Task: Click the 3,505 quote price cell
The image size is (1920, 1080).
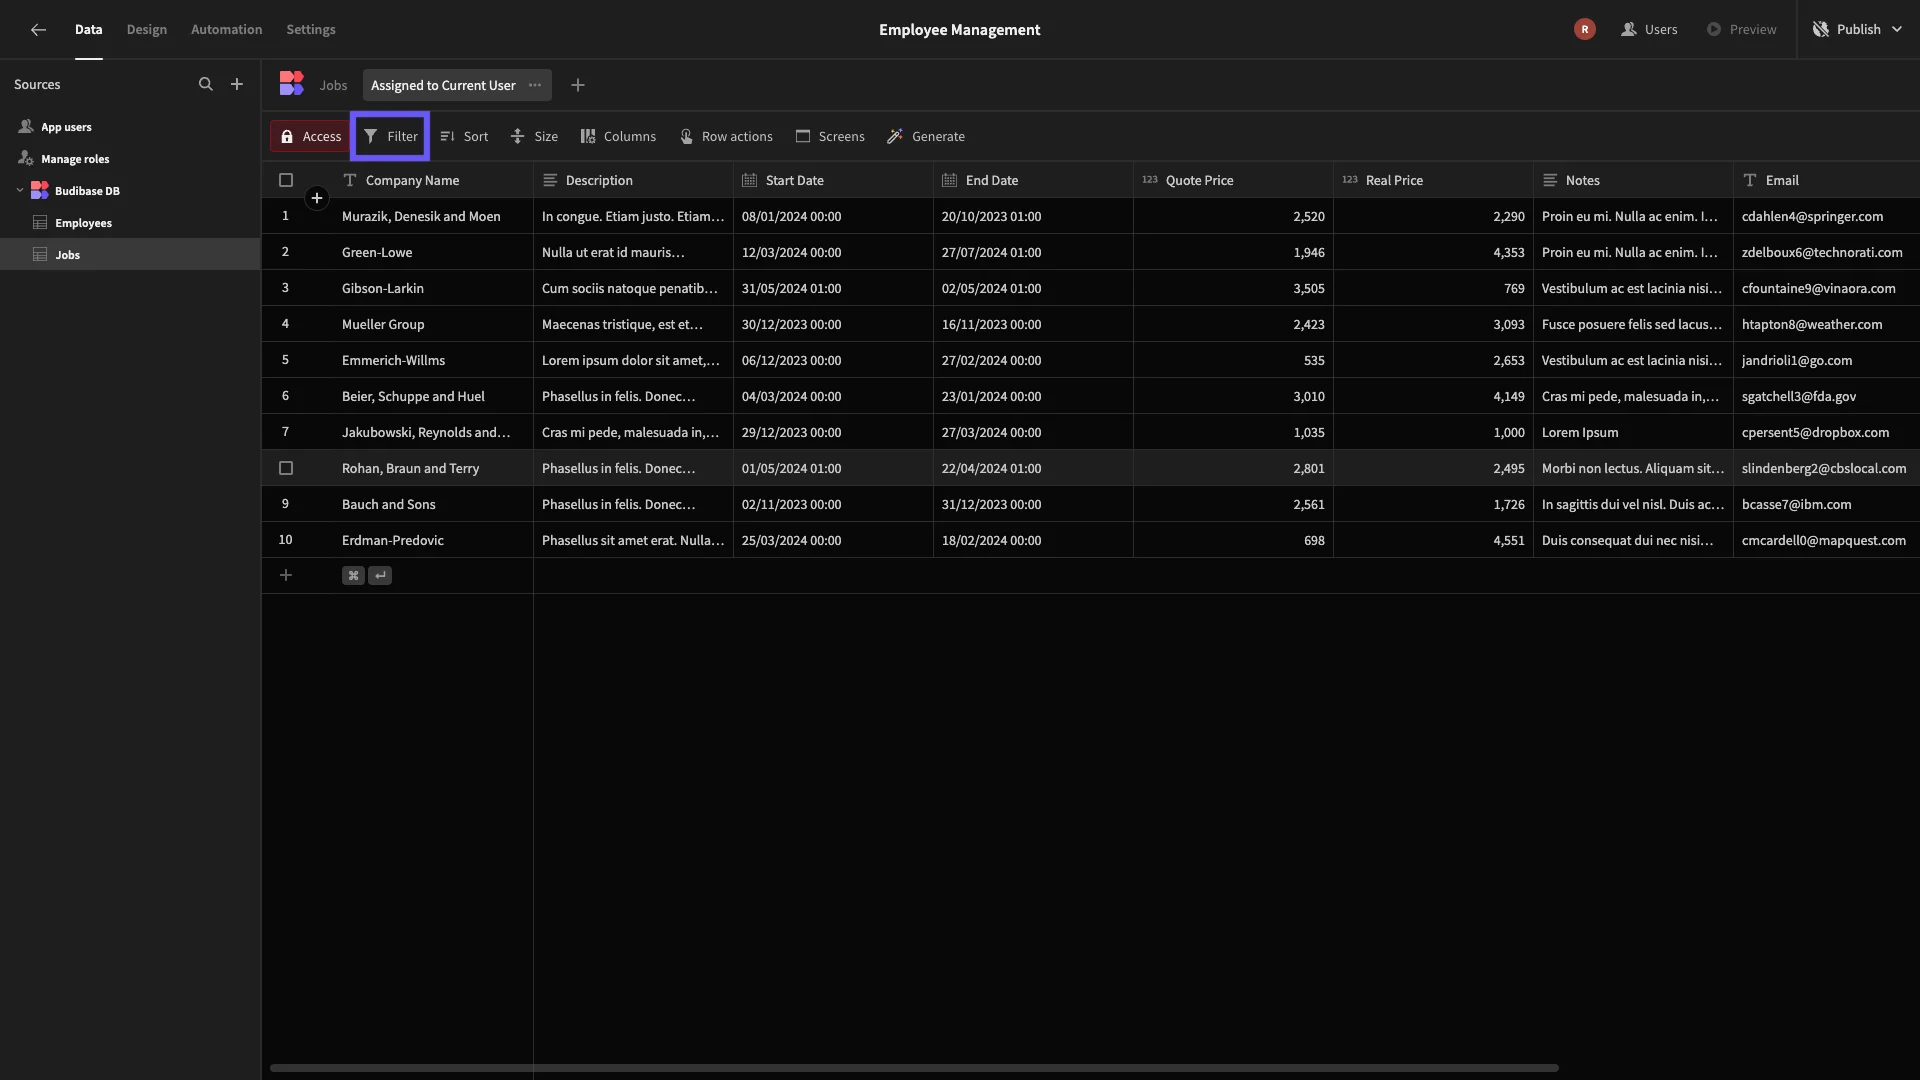Action: (x=1233, y=288)
